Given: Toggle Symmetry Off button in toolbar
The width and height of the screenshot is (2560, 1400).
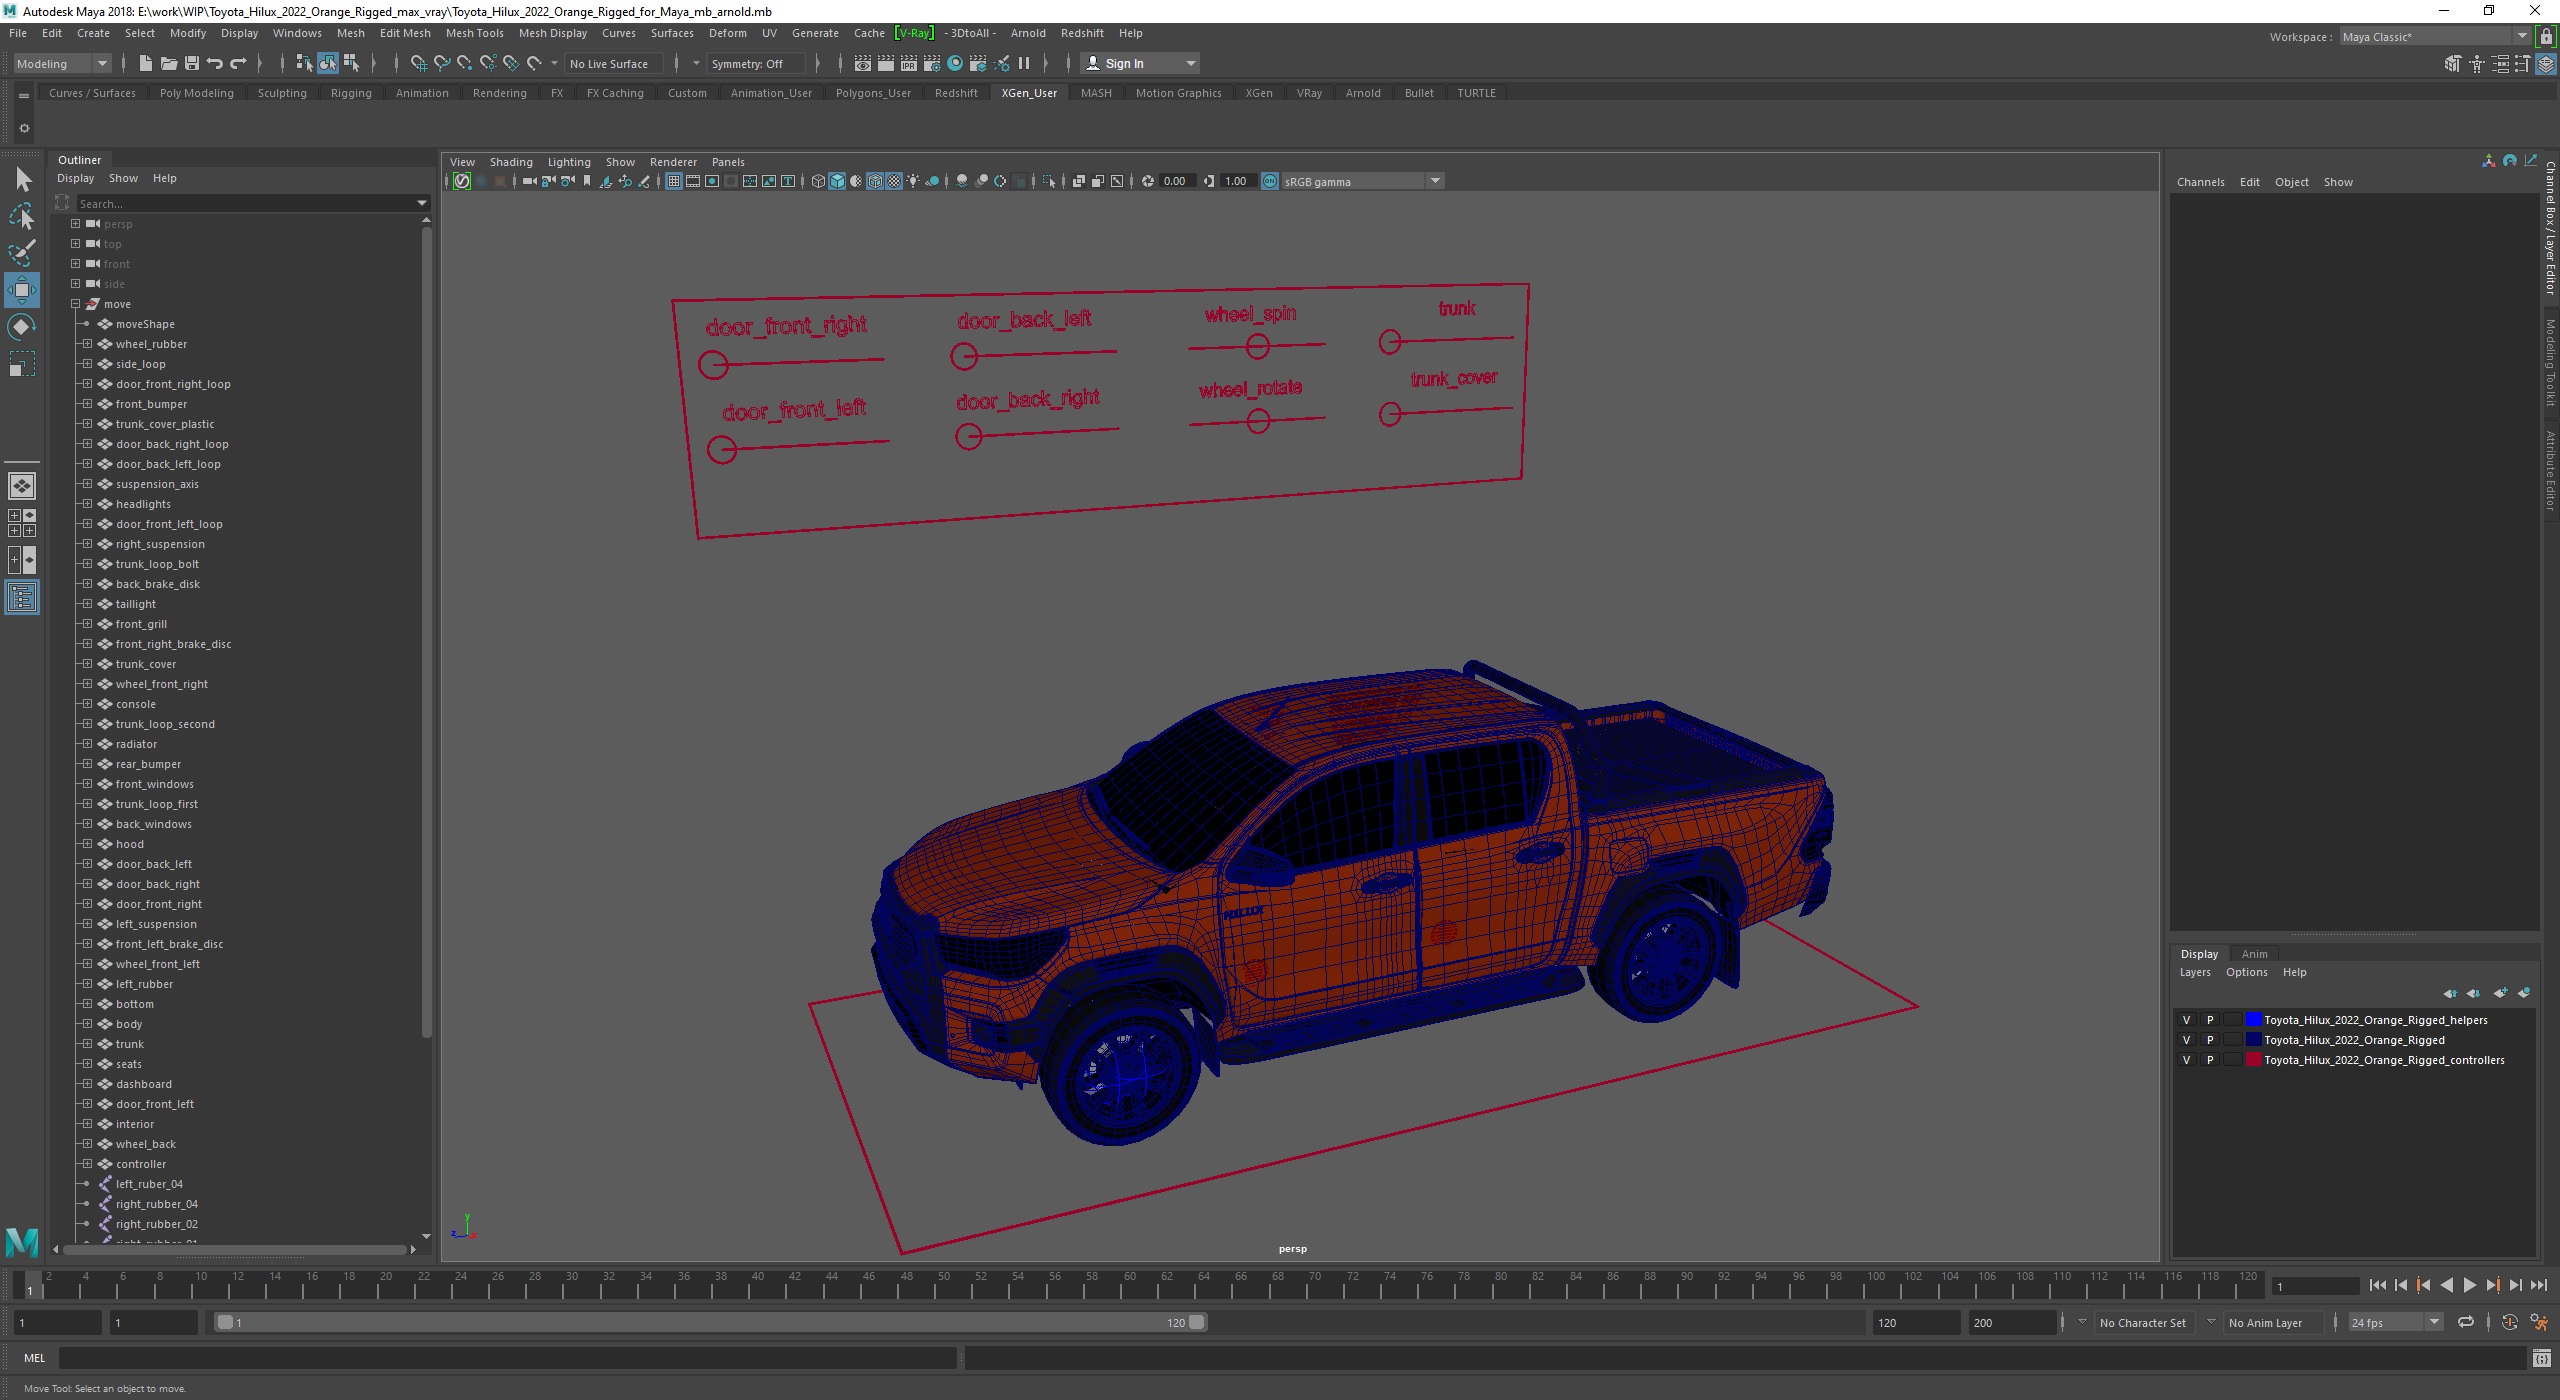Looking at the screenshot, I should [748, 64].
